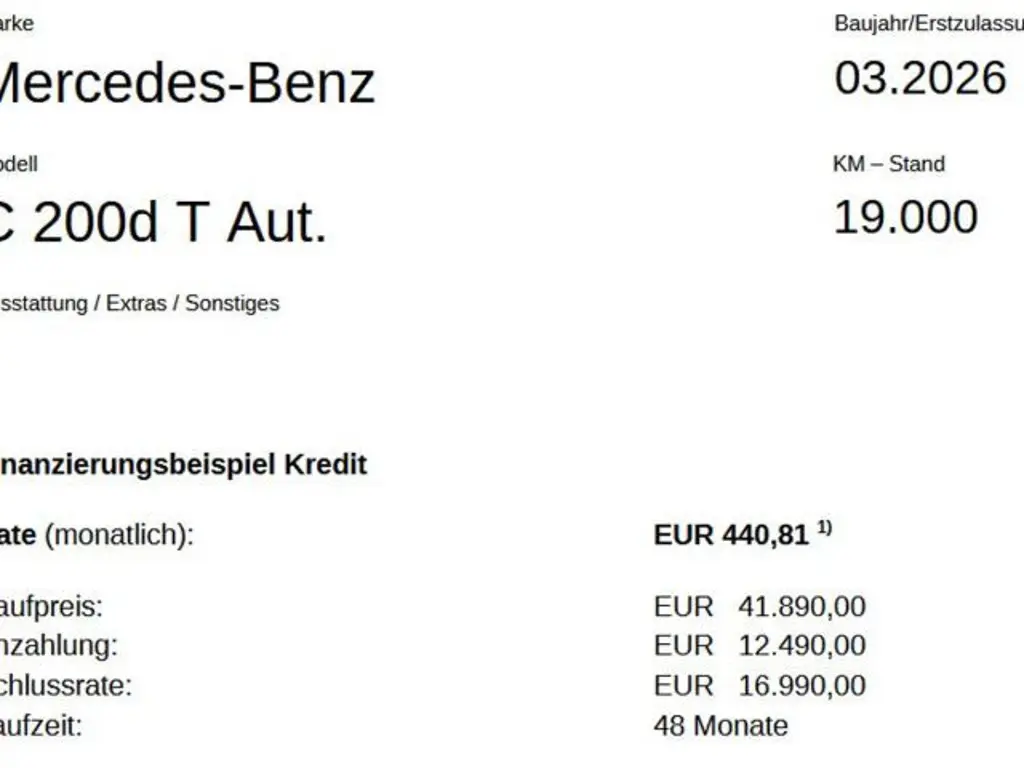Screen dimensions: 1024x768
Task: Click the Marke label above Mercedes-Benz
Action: [16, 24]
